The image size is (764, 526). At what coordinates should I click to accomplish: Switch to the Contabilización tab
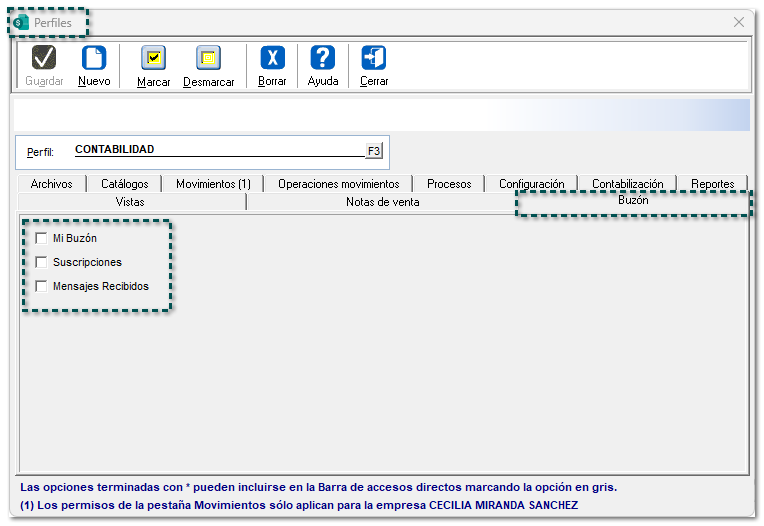(627, 184)
